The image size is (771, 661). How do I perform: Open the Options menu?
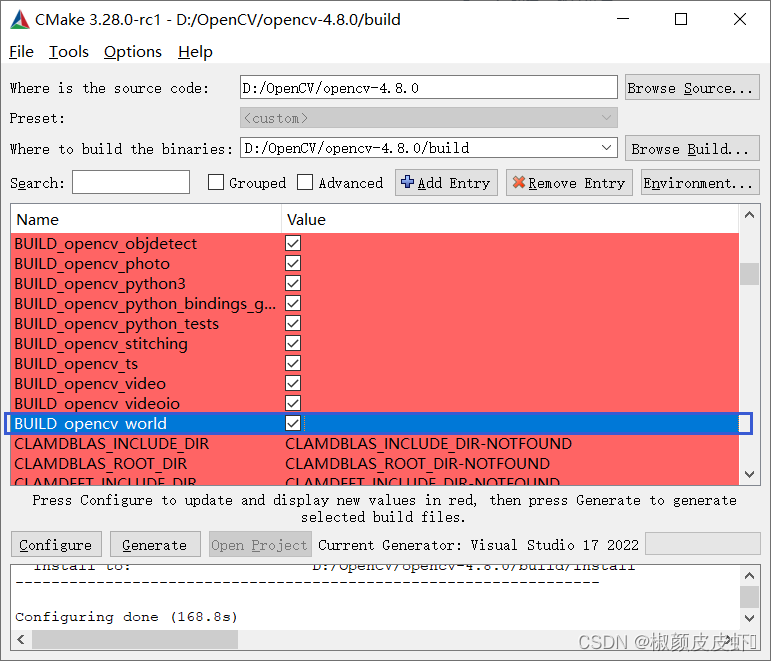[133, 52]
